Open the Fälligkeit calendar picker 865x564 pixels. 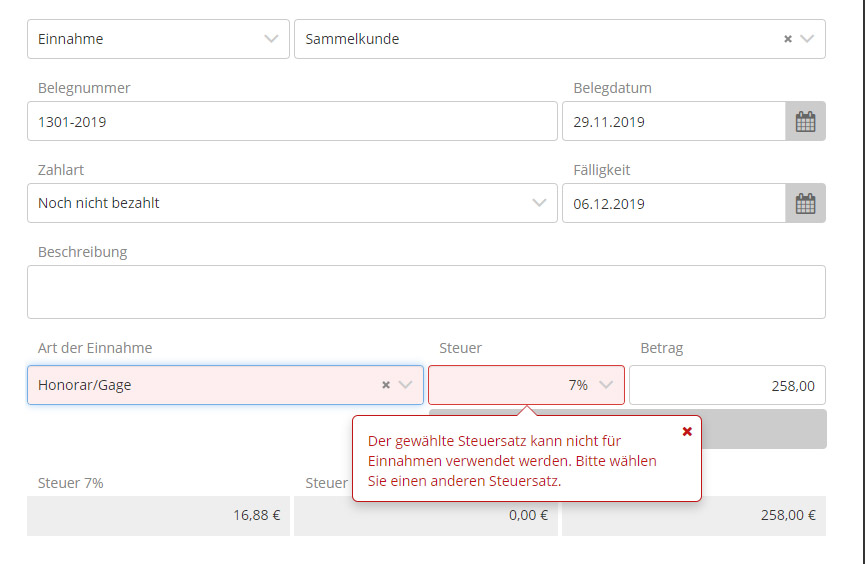[x=805, y=204]
